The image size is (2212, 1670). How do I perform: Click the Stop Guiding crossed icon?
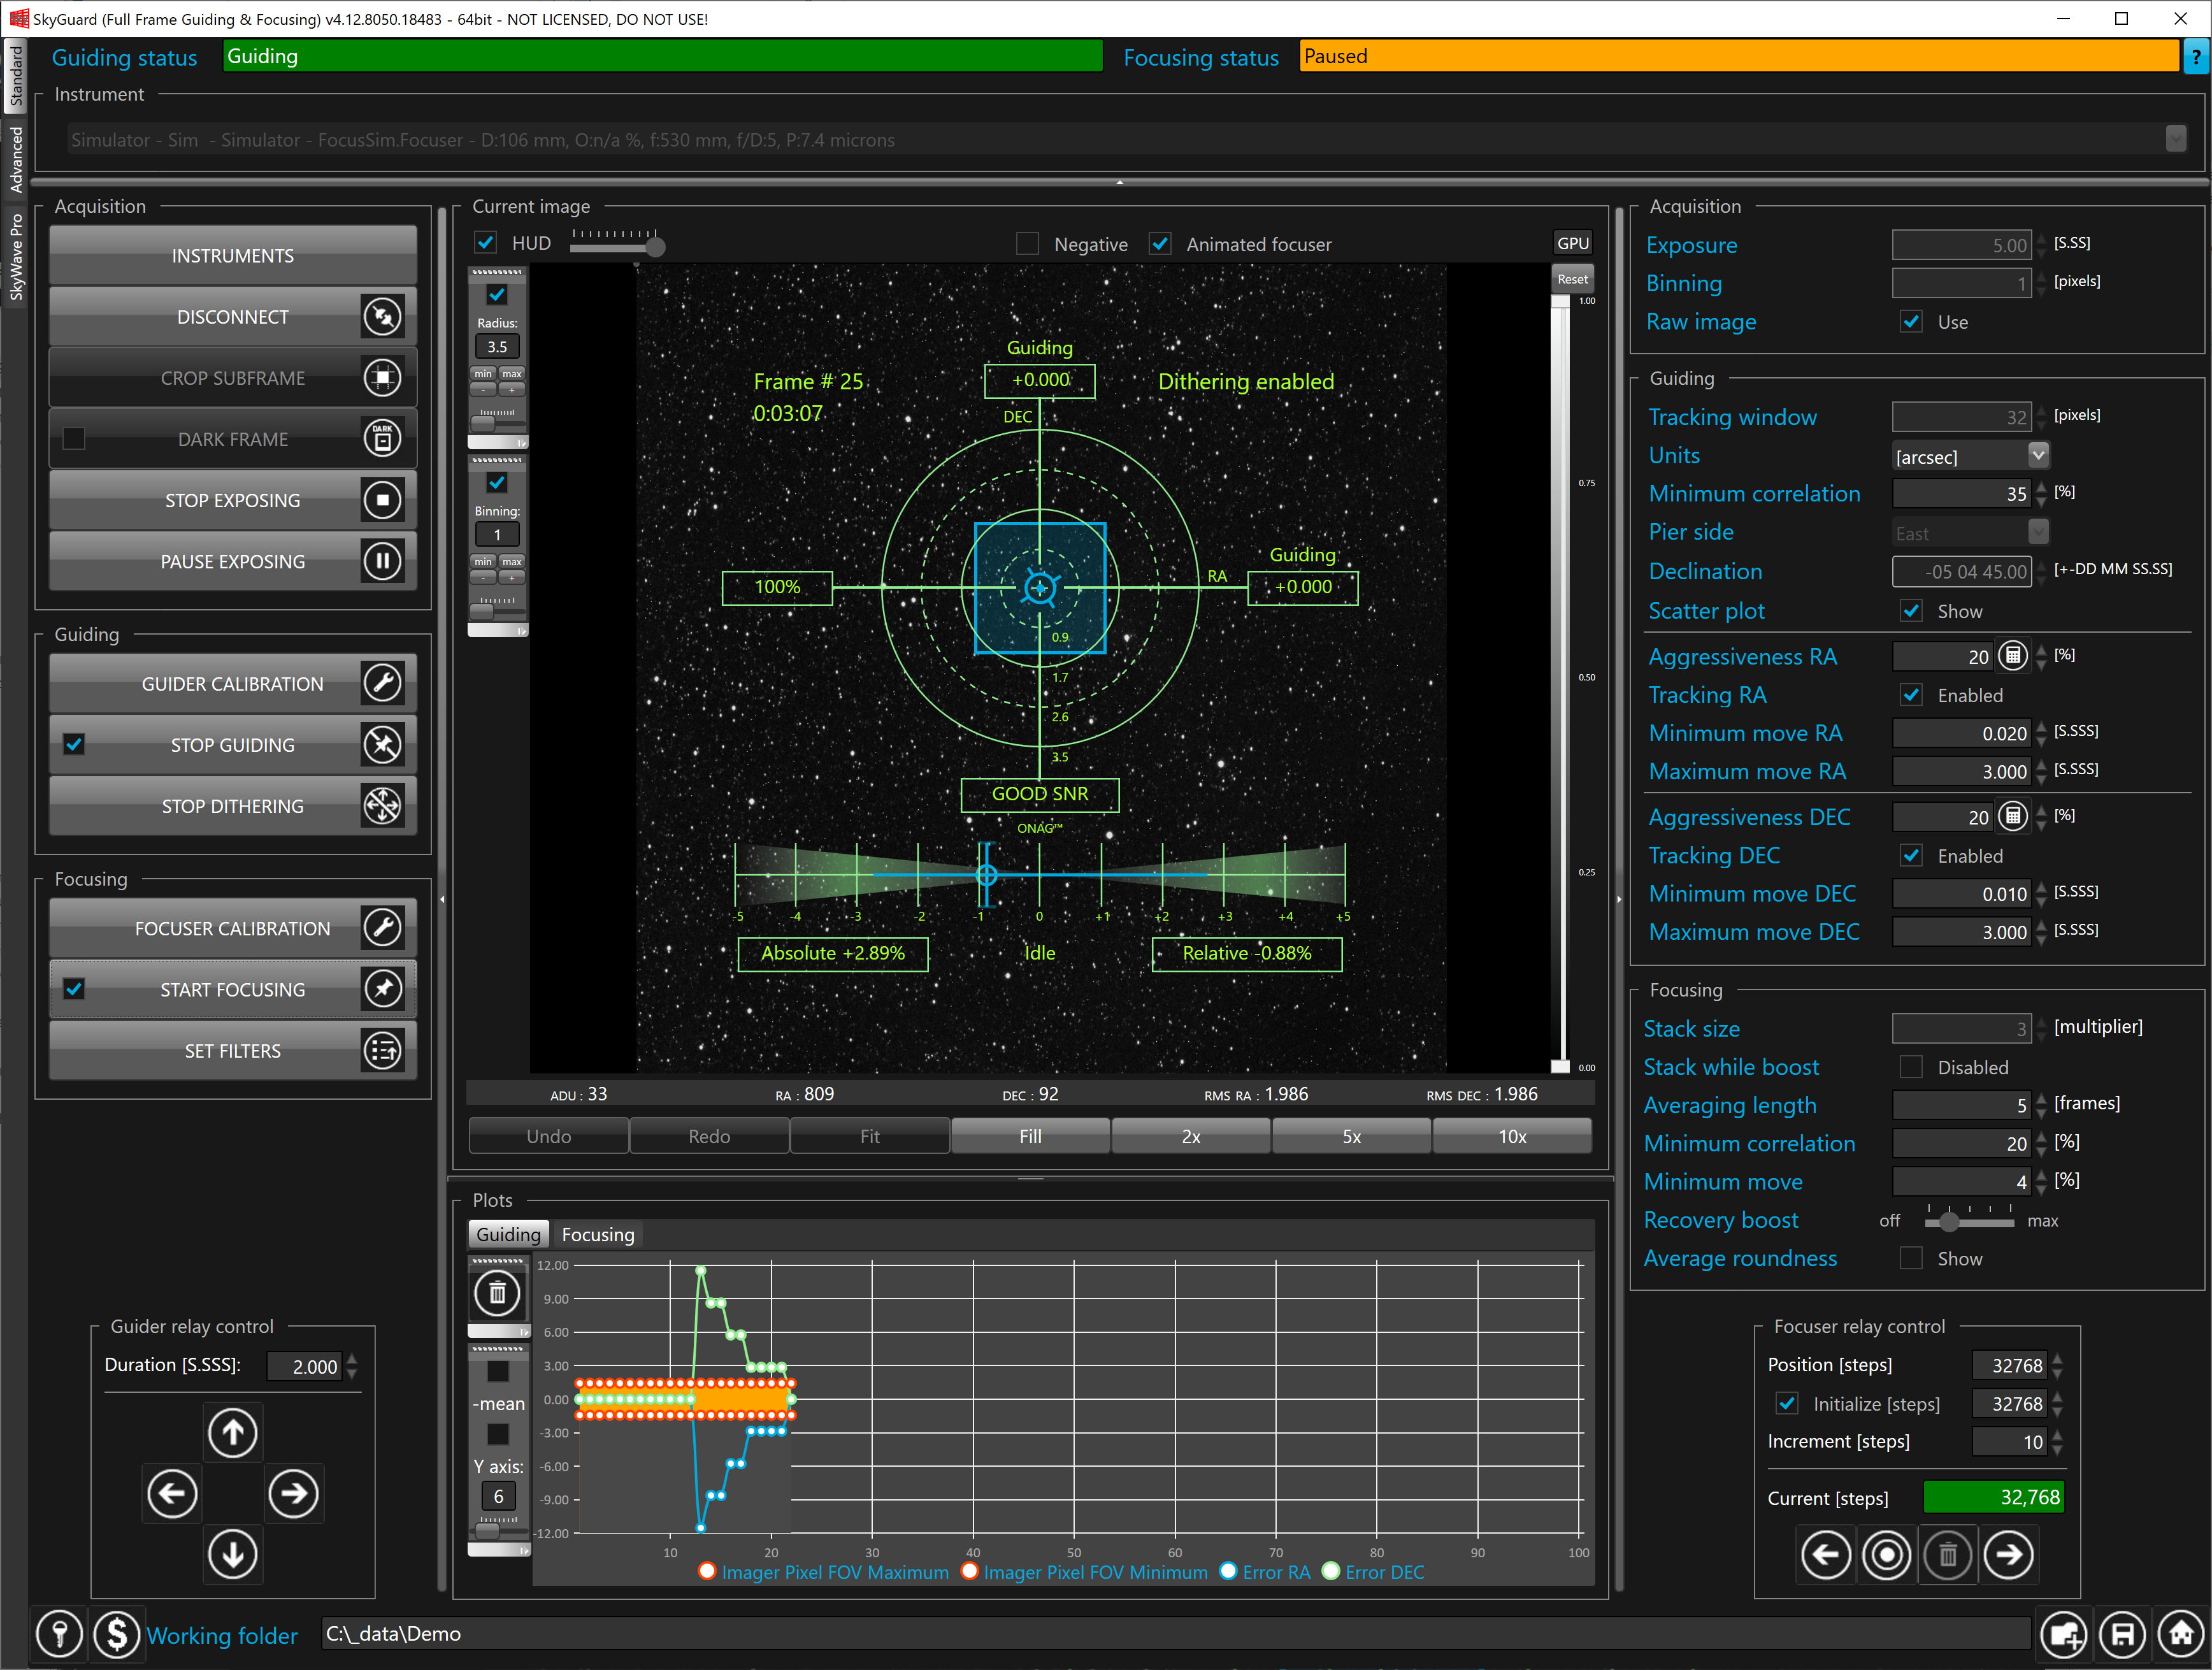(382, 745)
